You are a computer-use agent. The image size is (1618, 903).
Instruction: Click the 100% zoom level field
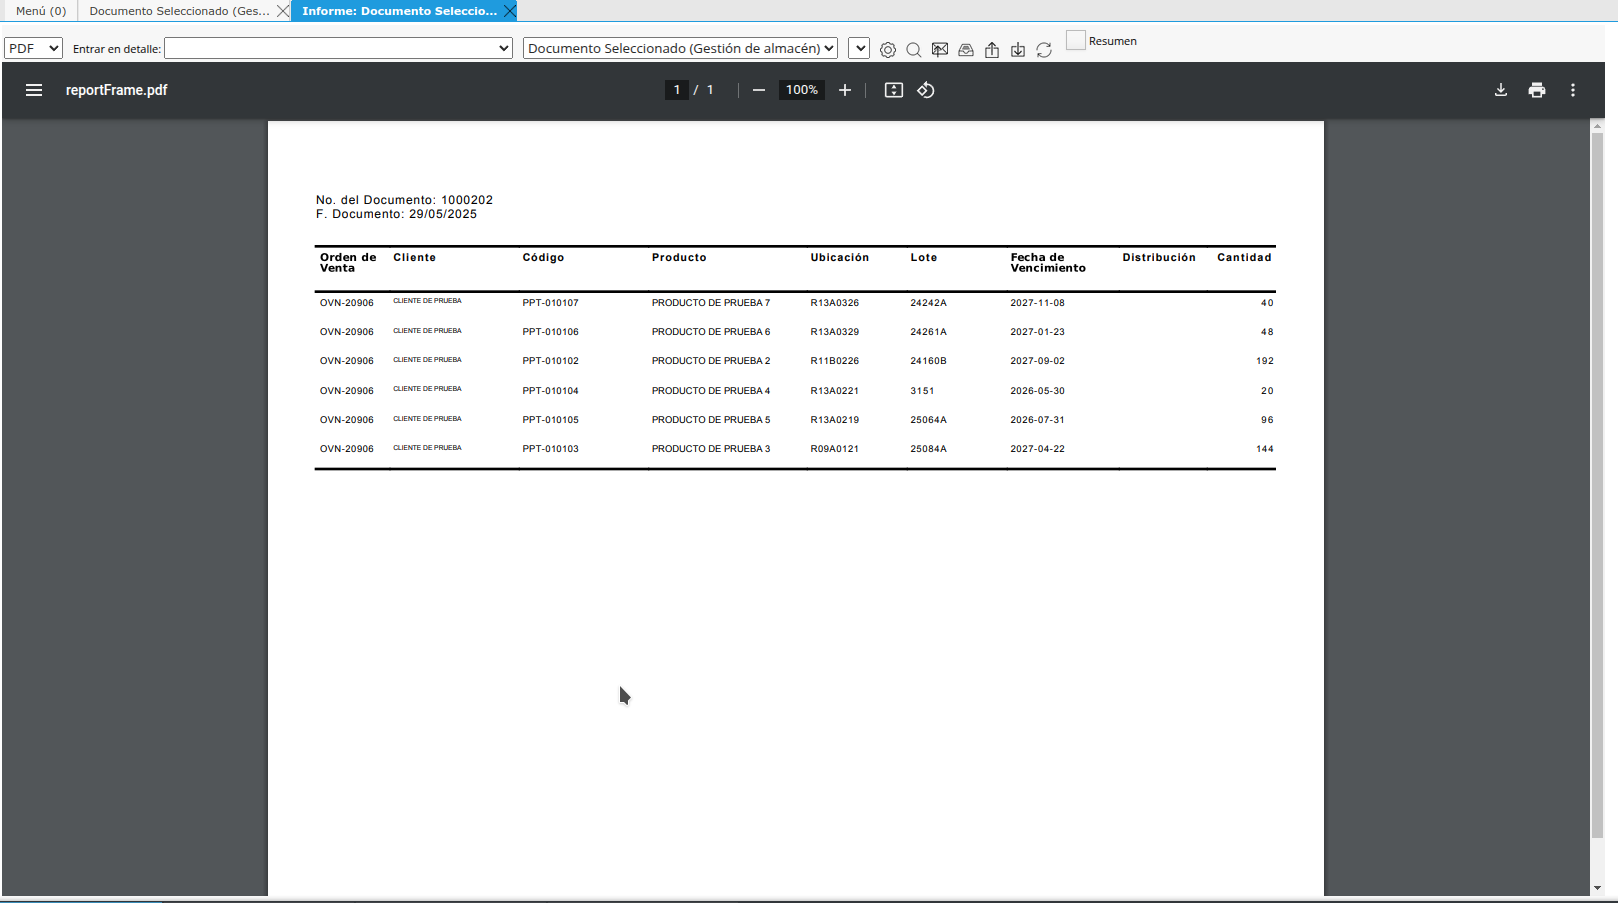pos(802,90)
